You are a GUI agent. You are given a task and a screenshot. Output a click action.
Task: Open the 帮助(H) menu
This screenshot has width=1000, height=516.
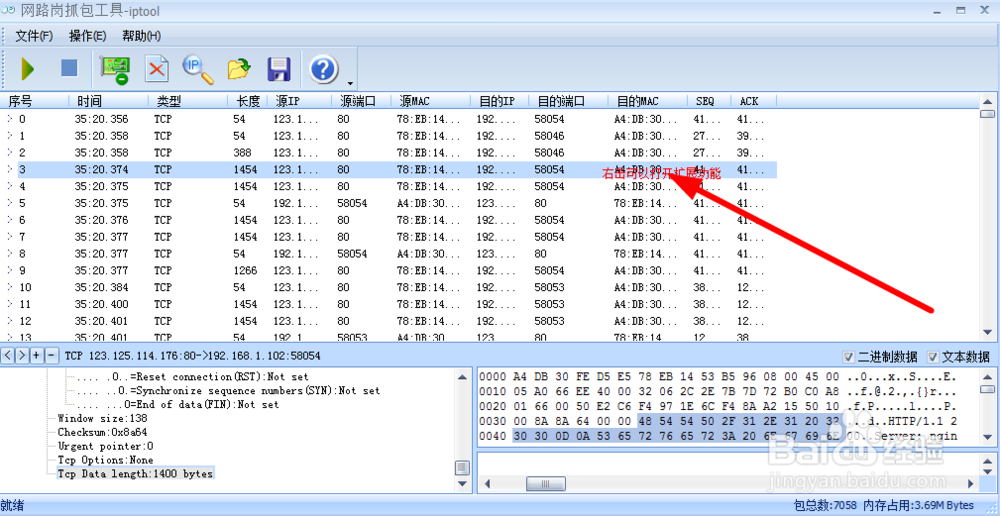click(141, 36)
